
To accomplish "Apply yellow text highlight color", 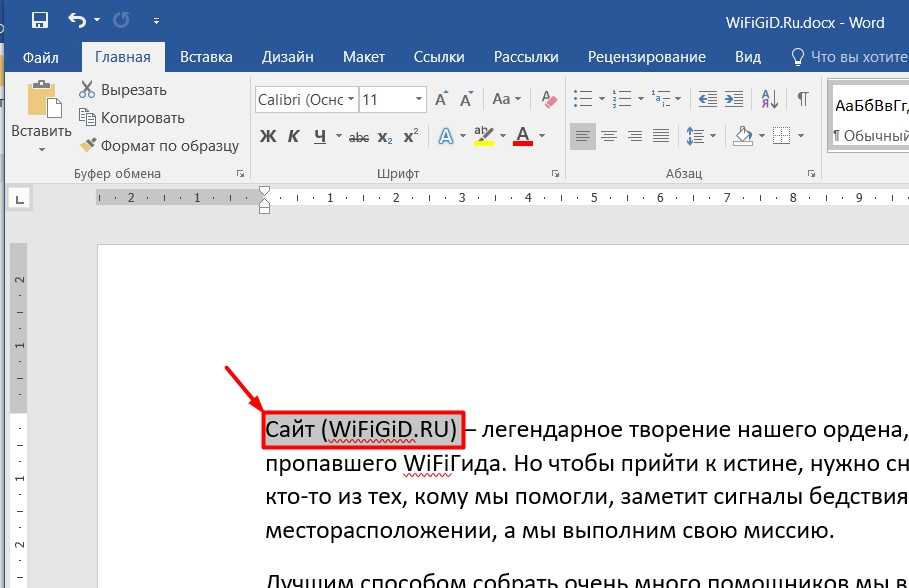I will pos(483,136).
